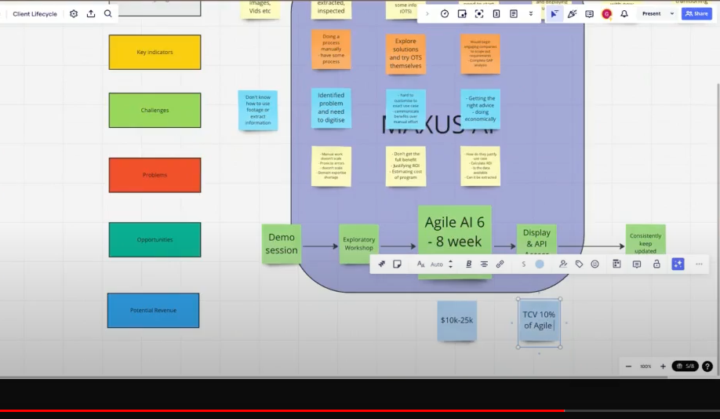Add emoji reaction with smiley icon

[595, 264]
